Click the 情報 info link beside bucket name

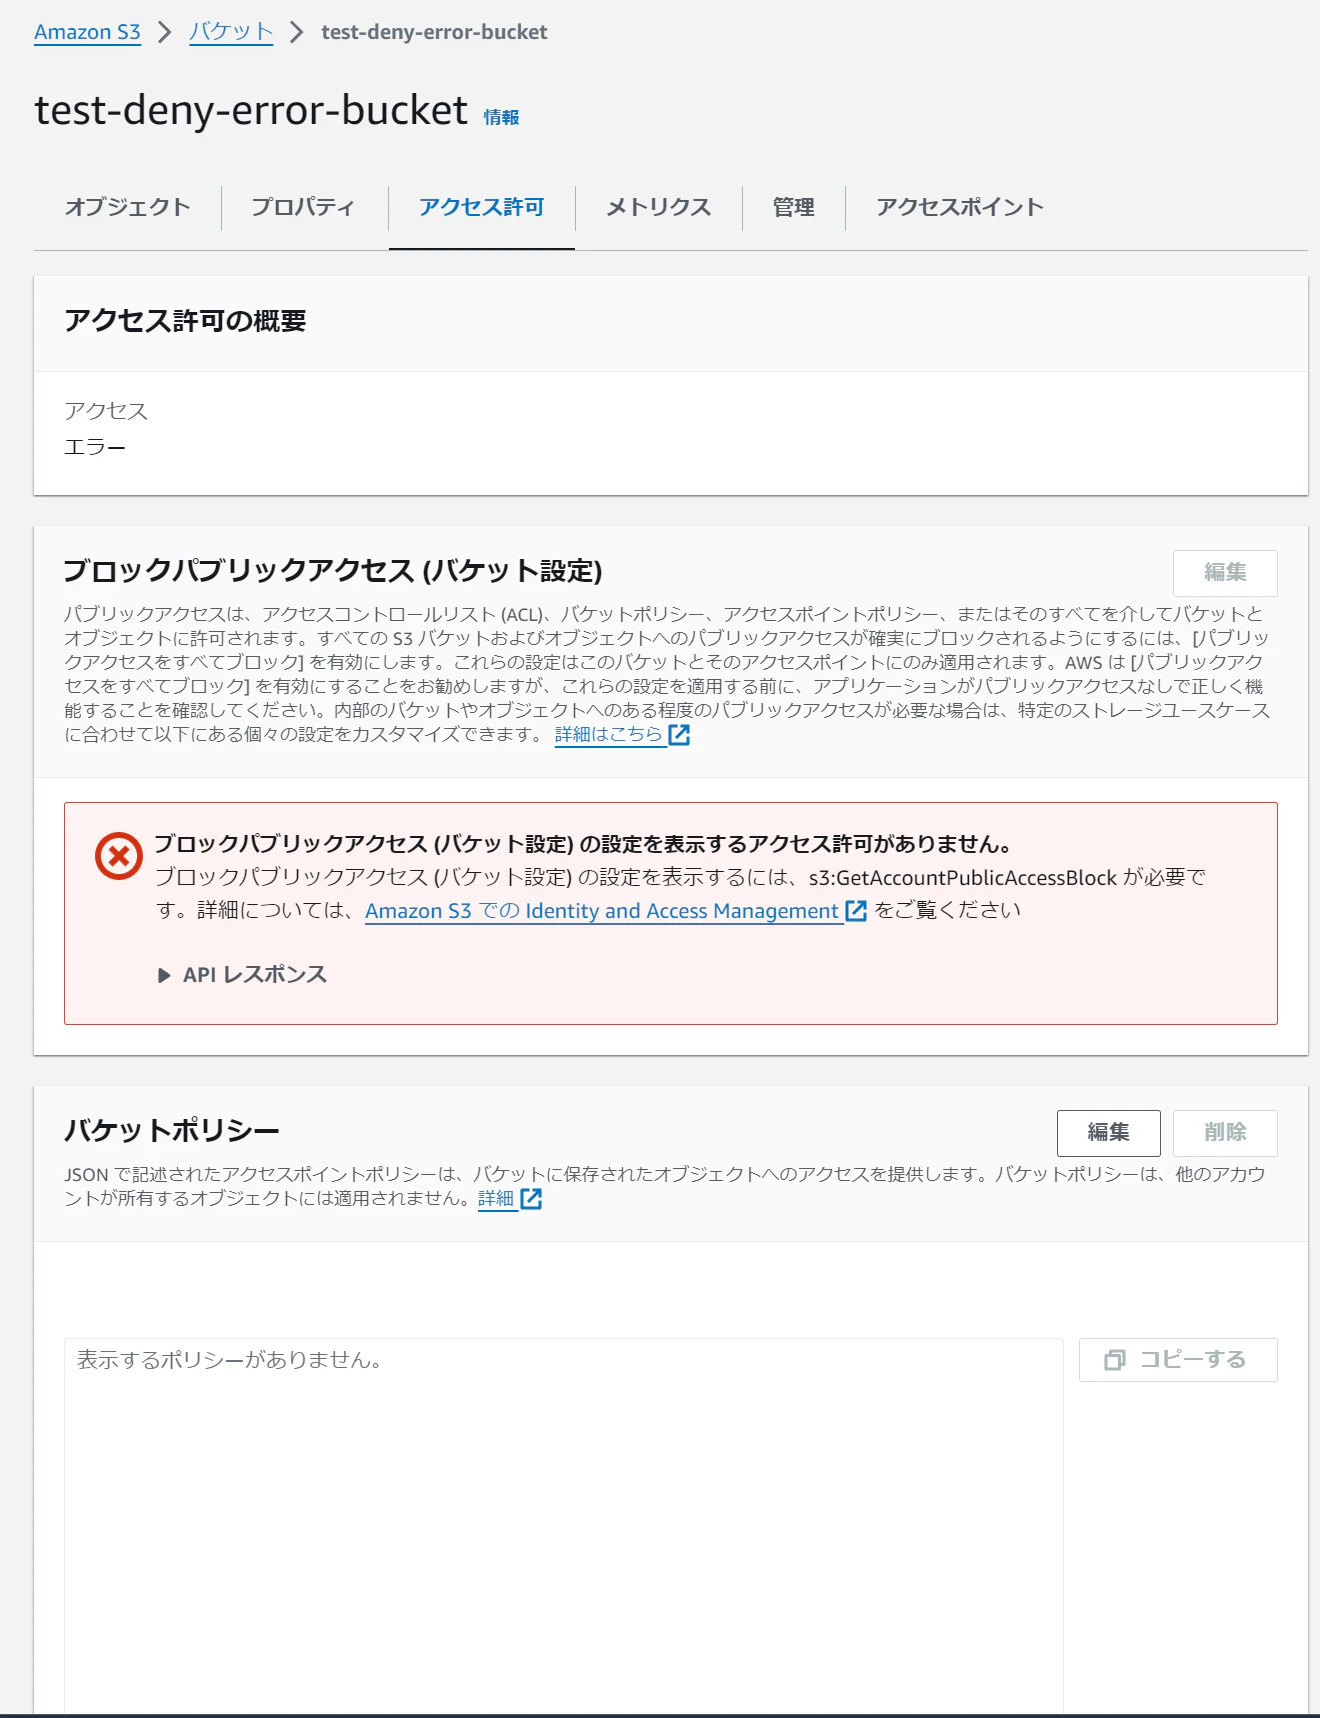tap(501, 117)
